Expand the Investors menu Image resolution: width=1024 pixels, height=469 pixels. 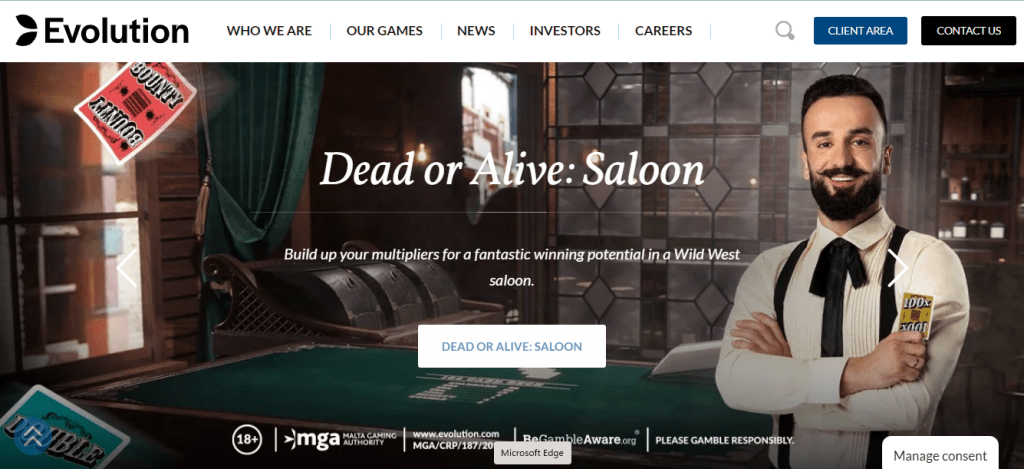point(565,31)
